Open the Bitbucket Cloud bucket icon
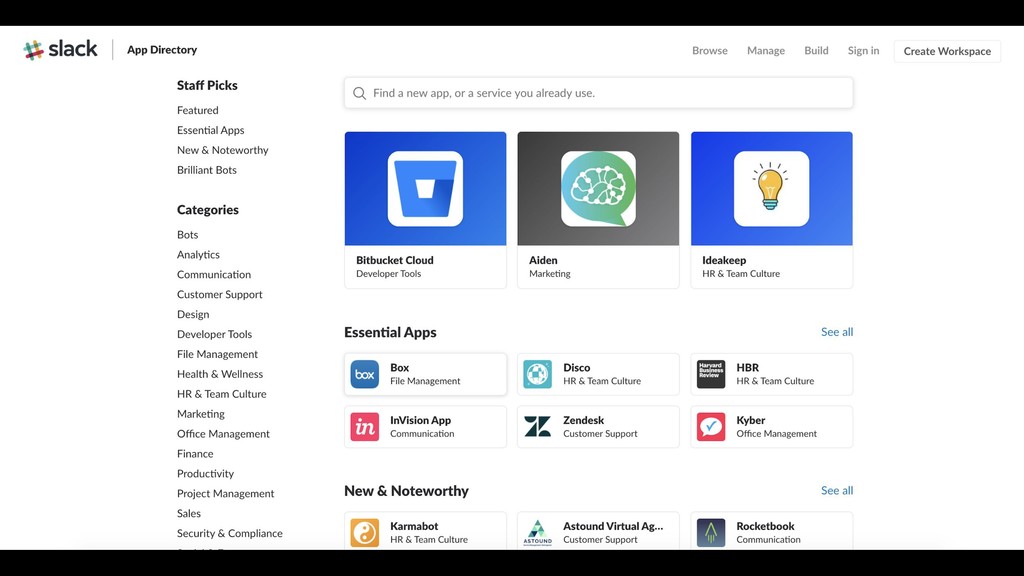The height and width of the screenshot is (576, 1024). click(x=425, y=189)
